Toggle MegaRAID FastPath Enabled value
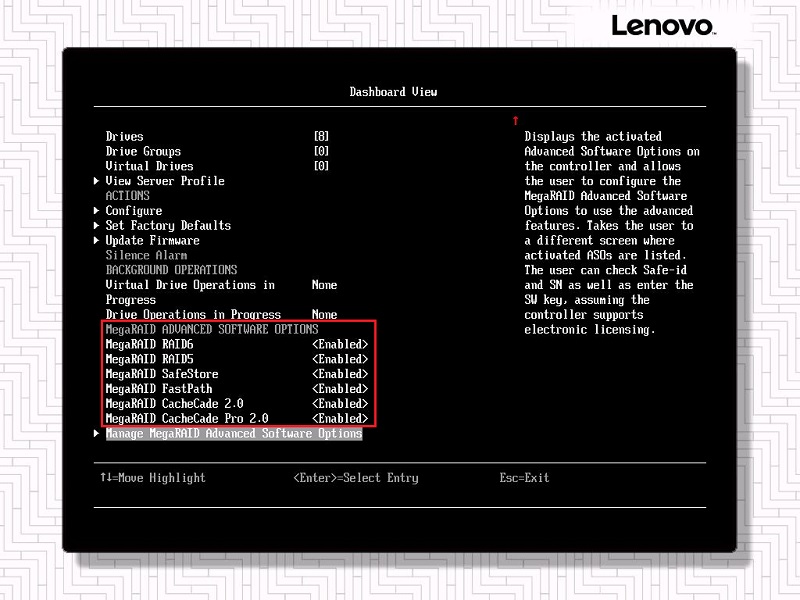Image resolution: width=800 pixels, height=600 pixels. point(340,389)
